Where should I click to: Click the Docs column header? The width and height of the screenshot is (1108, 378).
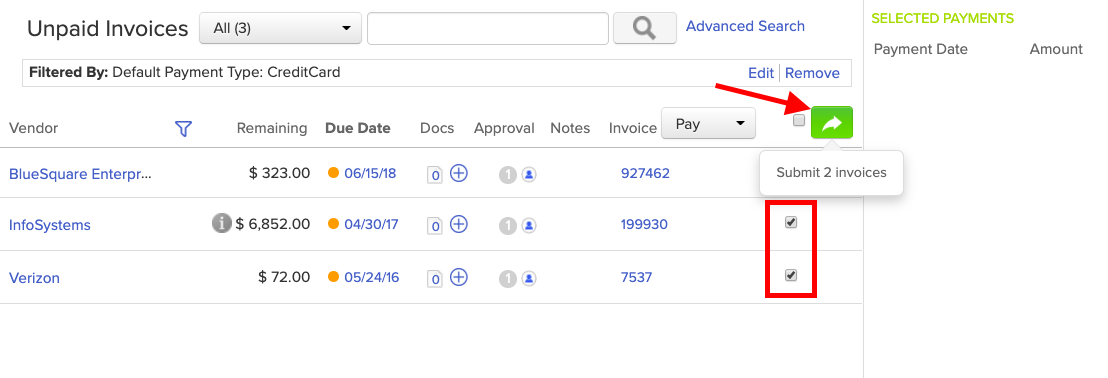(x=437, y=129)
